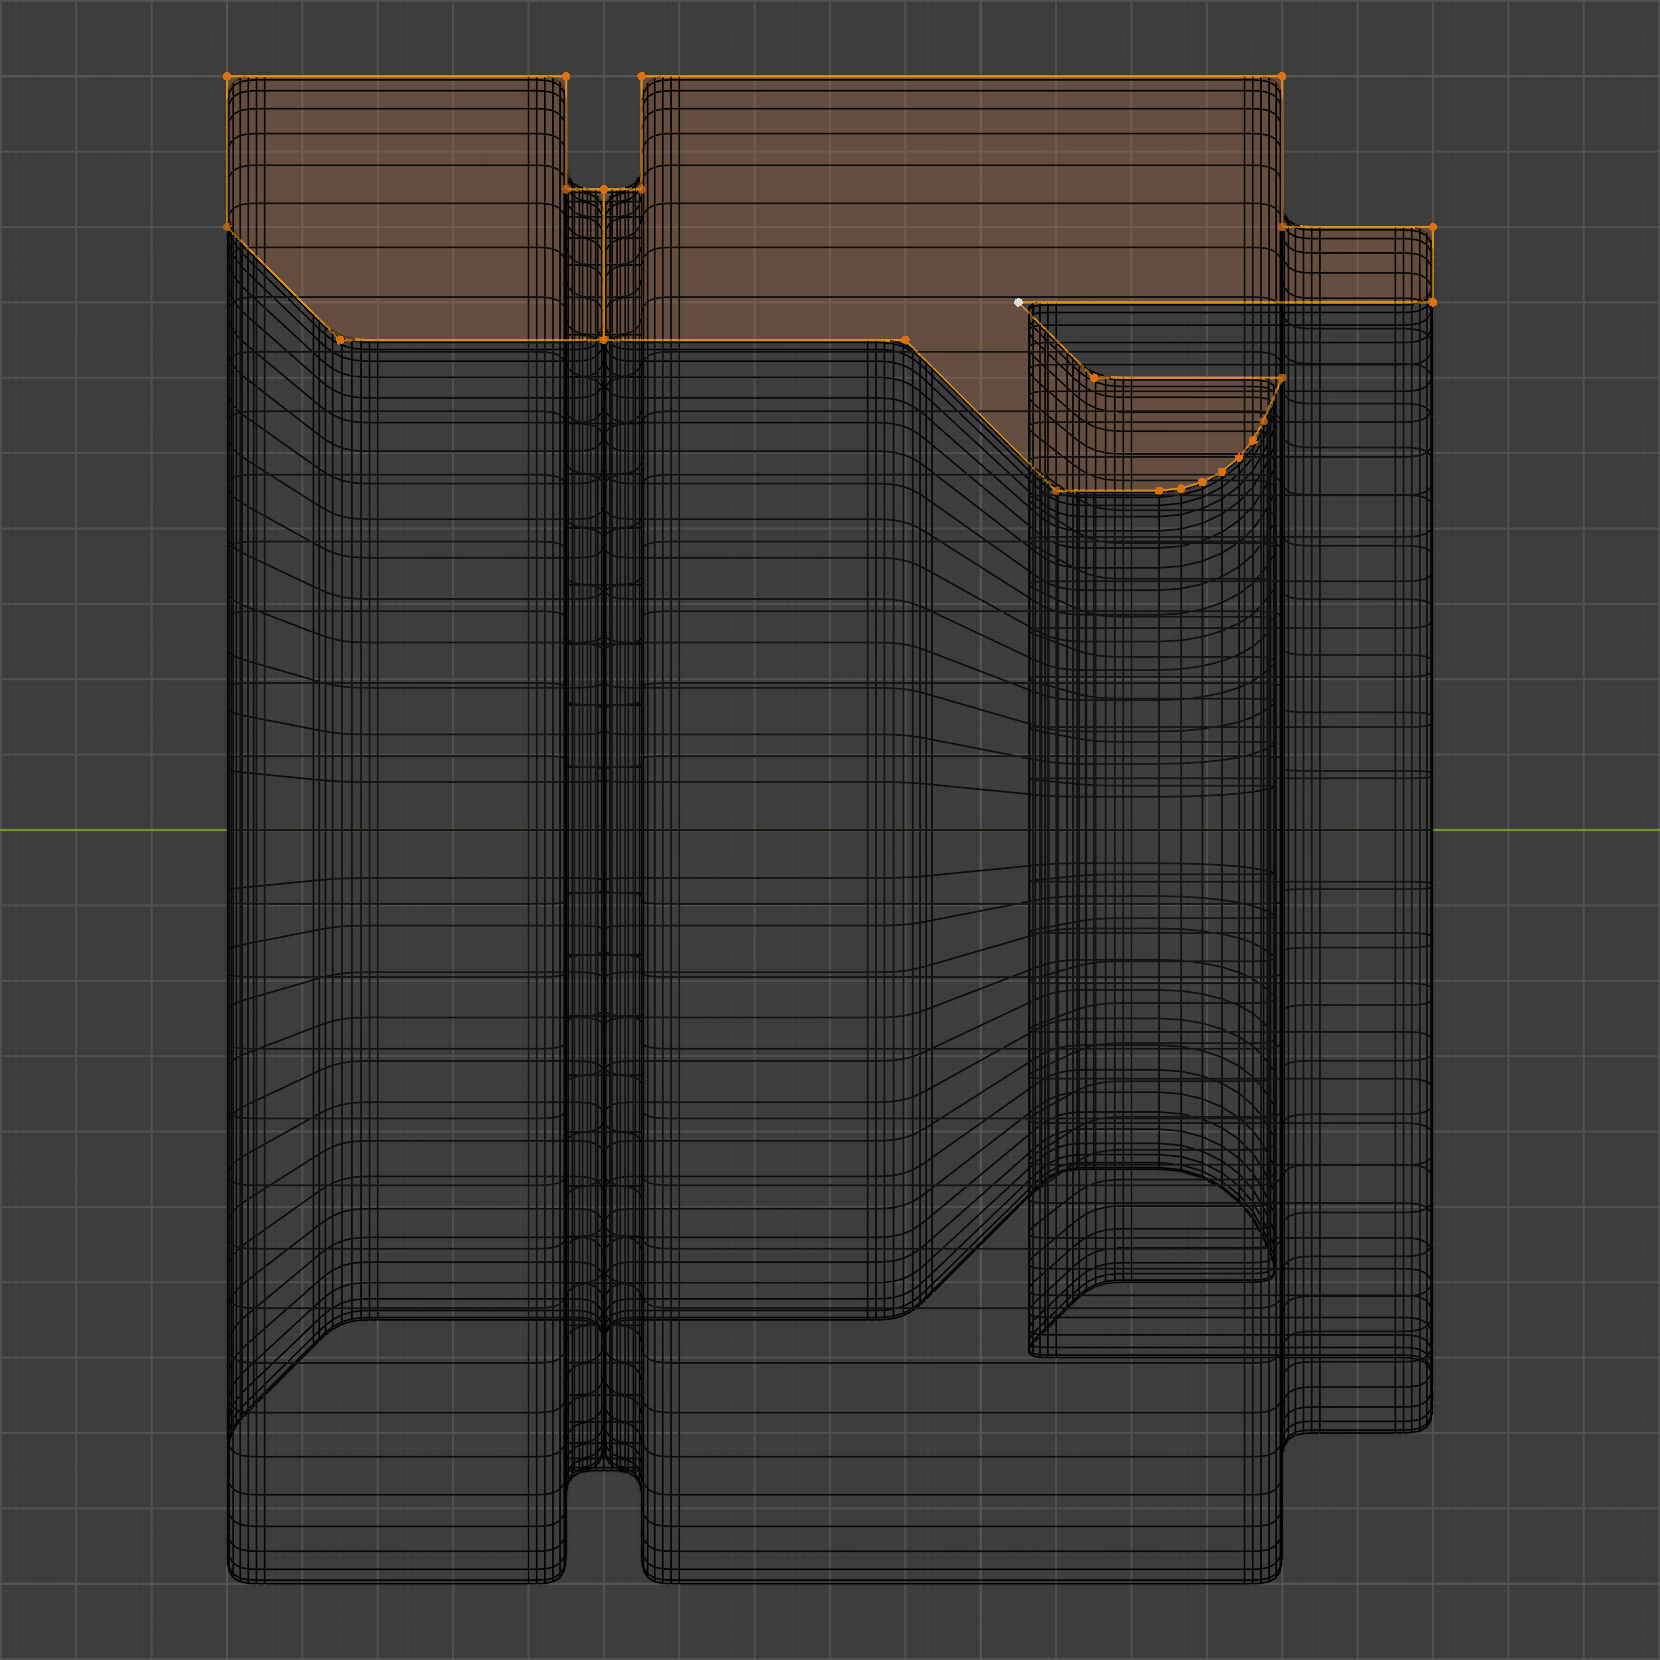Click the left edge vertex above the chamfer
1660x1660 pixels.
[227, 228]
